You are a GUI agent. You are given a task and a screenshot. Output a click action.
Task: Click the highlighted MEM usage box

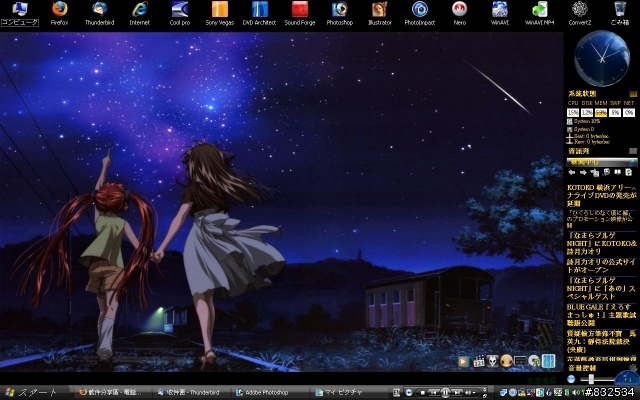pos(601,112)
